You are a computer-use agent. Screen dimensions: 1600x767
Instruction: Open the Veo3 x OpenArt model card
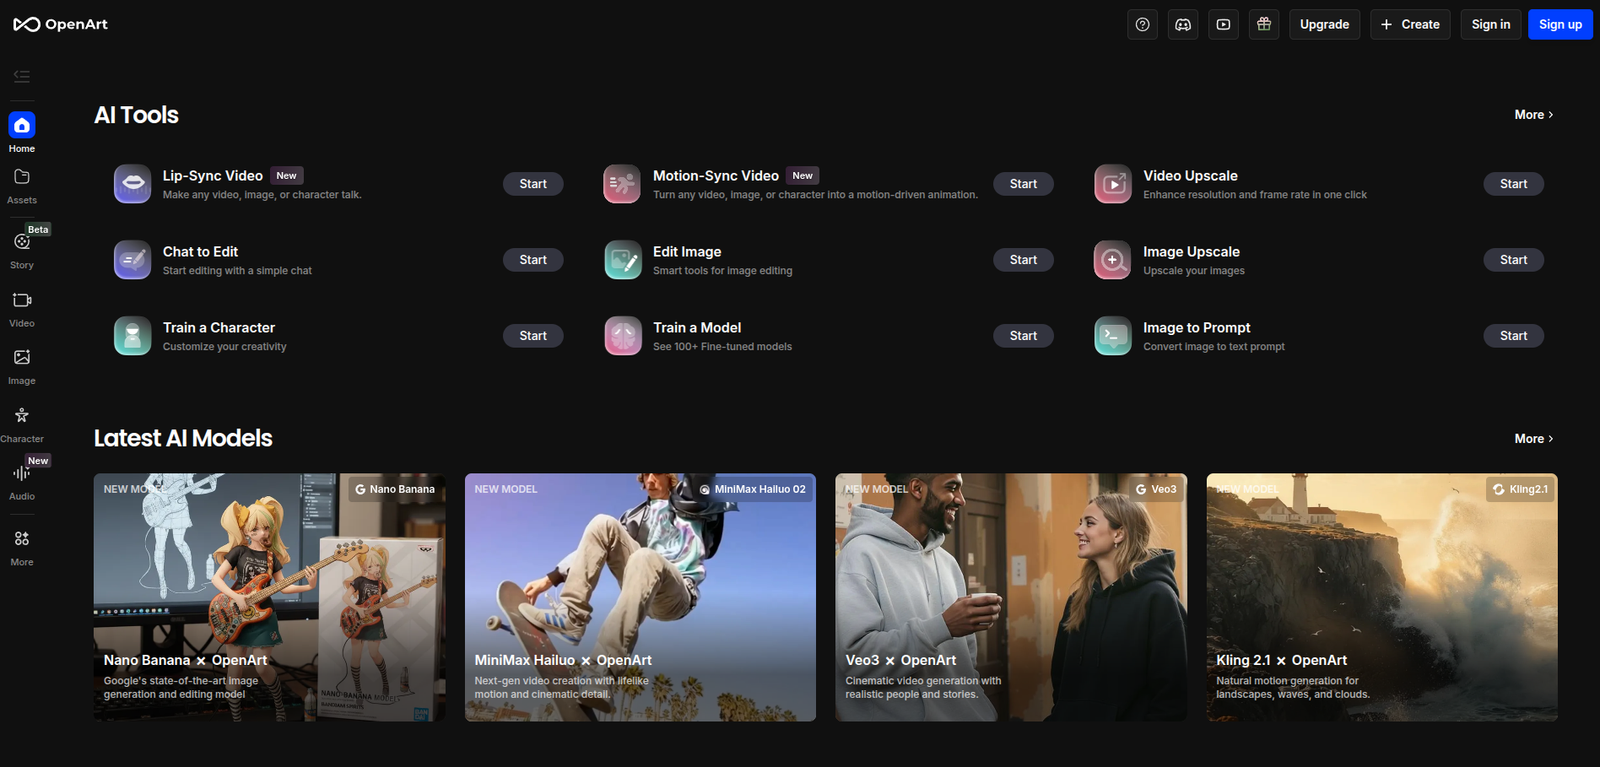click(1010, 597)
